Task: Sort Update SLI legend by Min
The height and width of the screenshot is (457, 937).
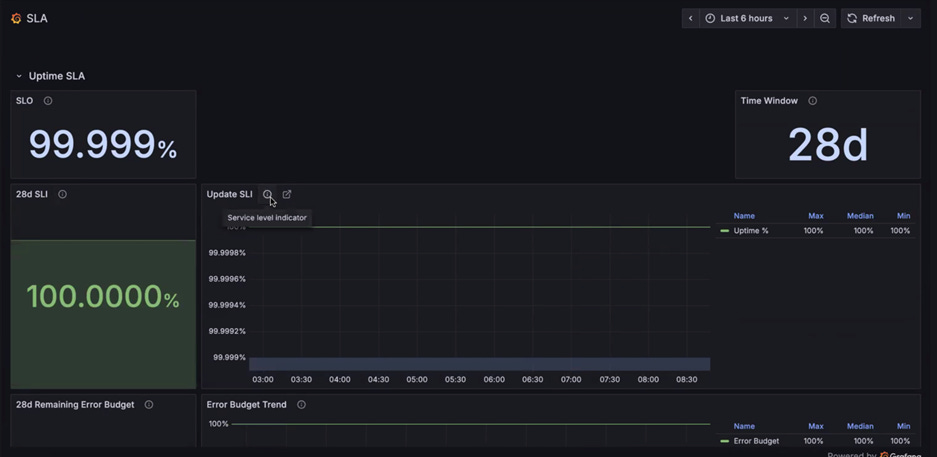Action: 904,216
